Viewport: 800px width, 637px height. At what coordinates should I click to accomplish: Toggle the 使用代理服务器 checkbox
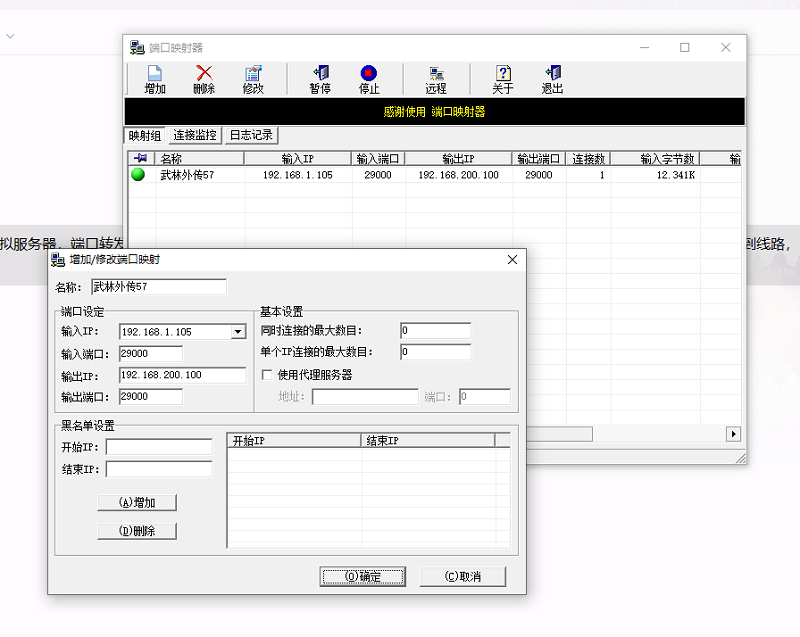(266, 375)
